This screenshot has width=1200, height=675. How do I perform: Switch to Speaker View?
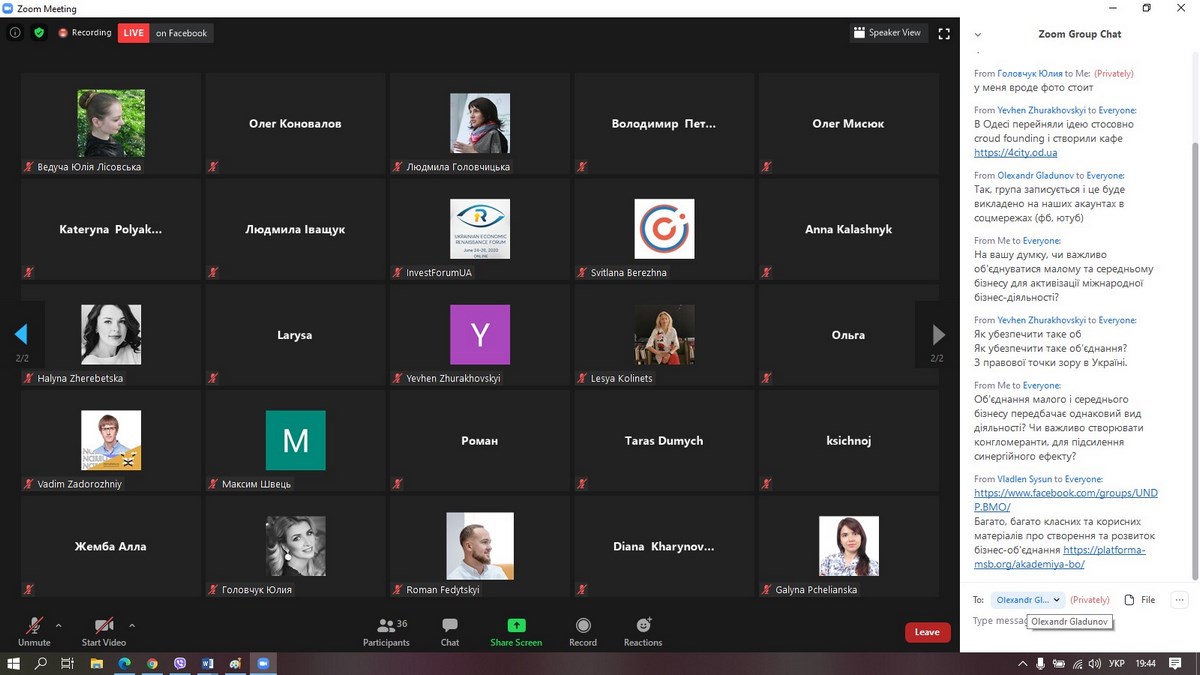[887, 33]
